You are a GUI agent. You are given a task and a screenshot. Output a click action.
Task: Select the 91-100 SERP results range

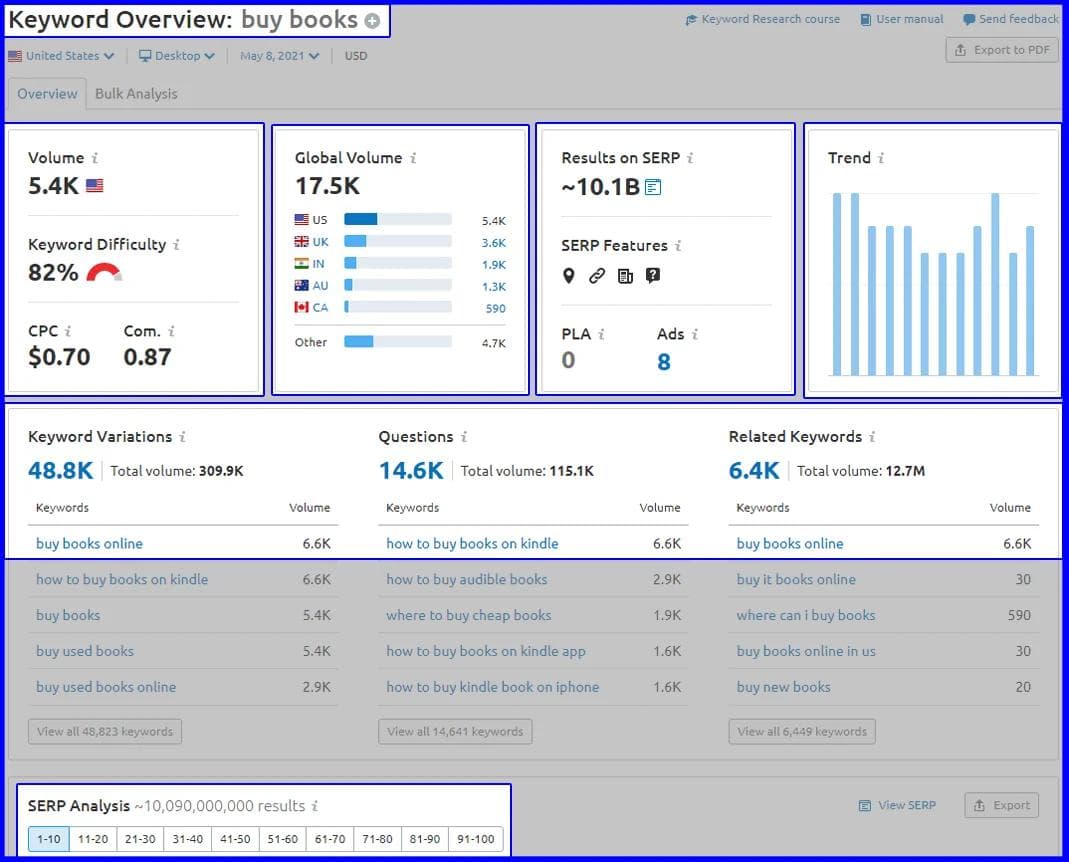point(475,839)
